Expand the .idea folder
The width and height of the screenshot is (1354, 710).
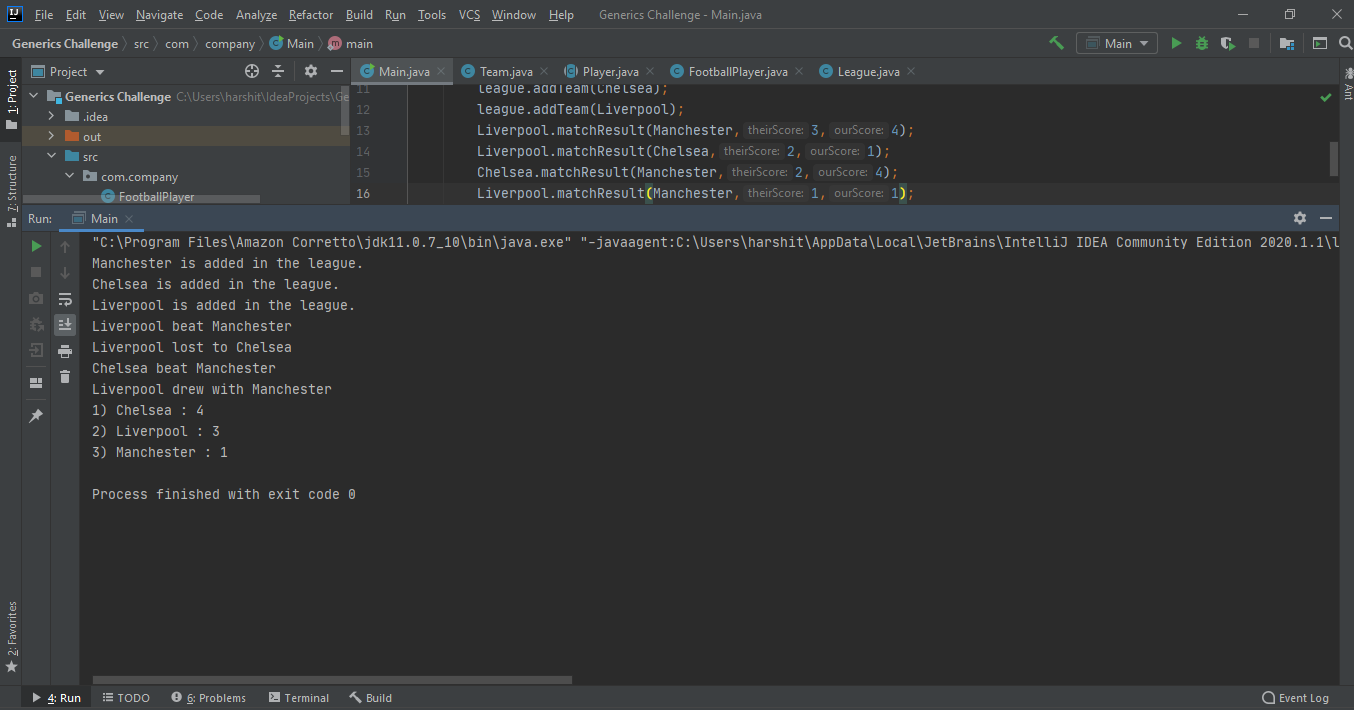click(x=51, y=117)
